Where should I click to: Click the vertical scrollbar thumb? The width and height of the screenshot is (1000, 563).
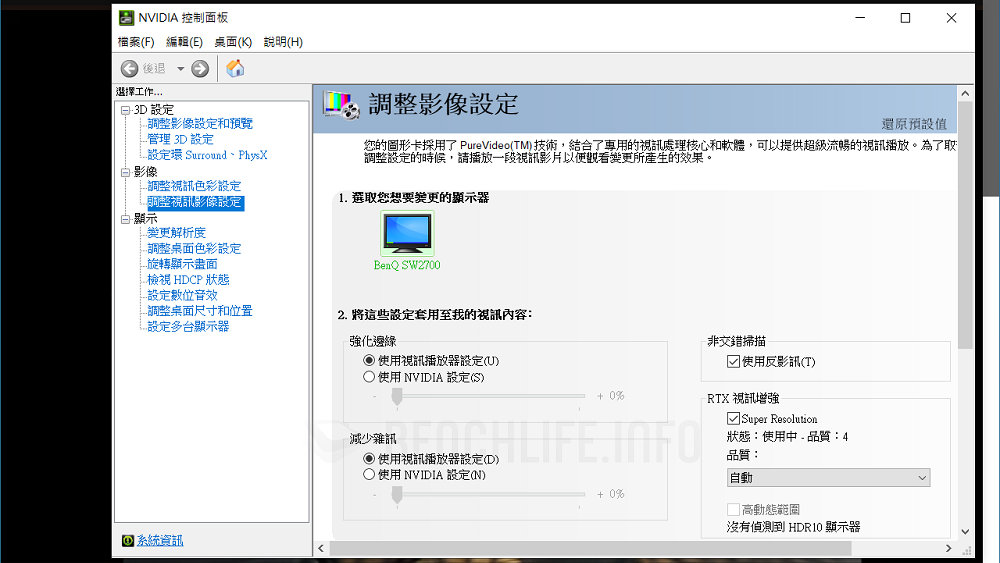(965, 224)
